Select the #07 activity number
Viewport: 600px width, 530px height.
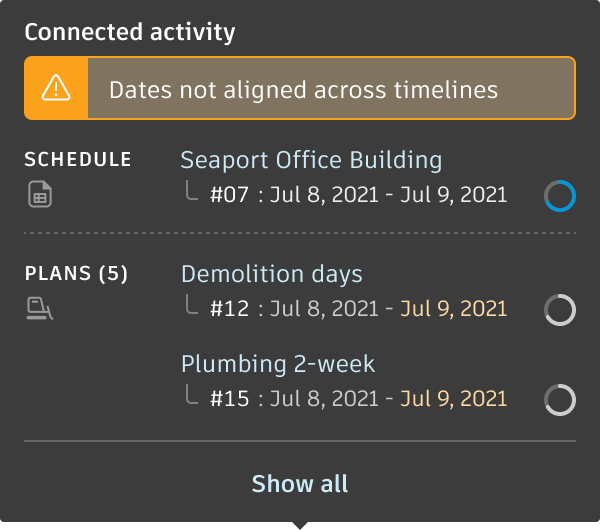[229, 195]
